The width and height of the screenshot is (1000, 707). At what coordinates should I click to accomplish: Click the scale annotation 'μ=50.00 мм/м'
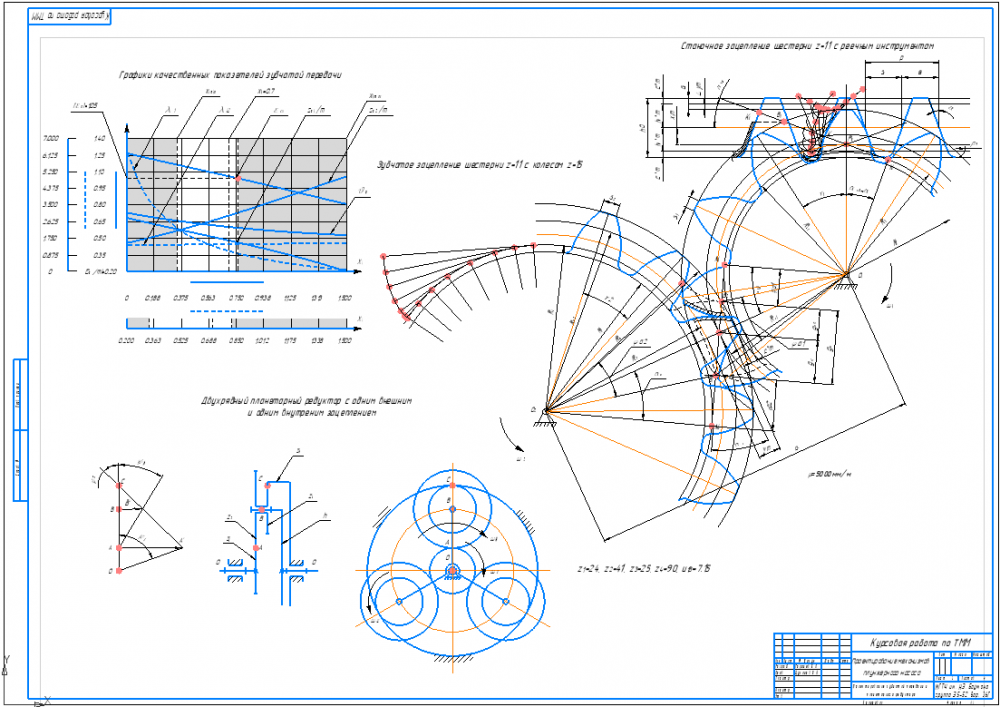[829, 474]
